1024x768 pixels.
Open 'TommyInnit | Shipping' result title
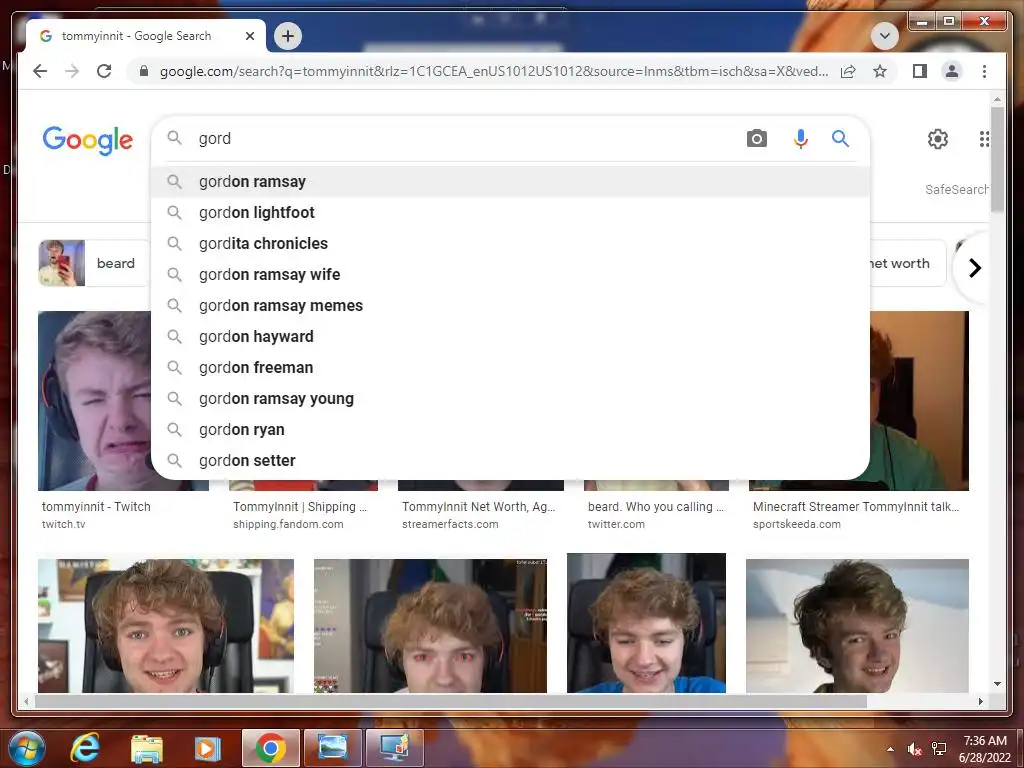coord(300,507)
